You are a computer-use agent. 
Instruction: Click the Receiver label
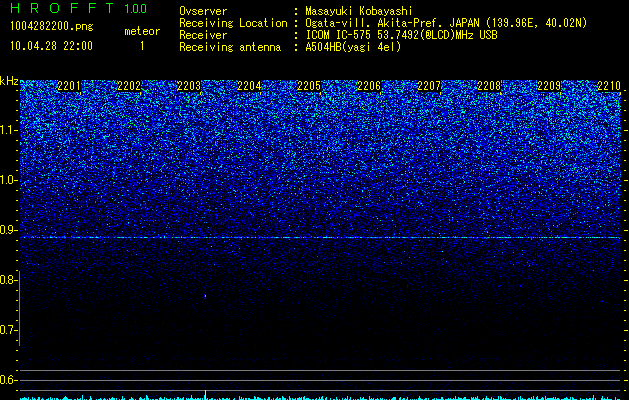tap(203, 35)
